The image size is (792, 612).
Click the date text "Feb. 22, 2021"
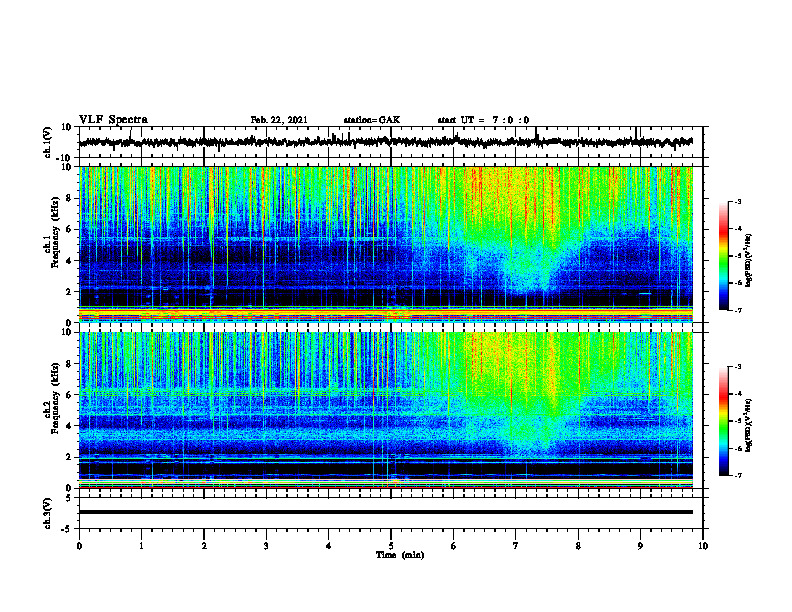279,120
